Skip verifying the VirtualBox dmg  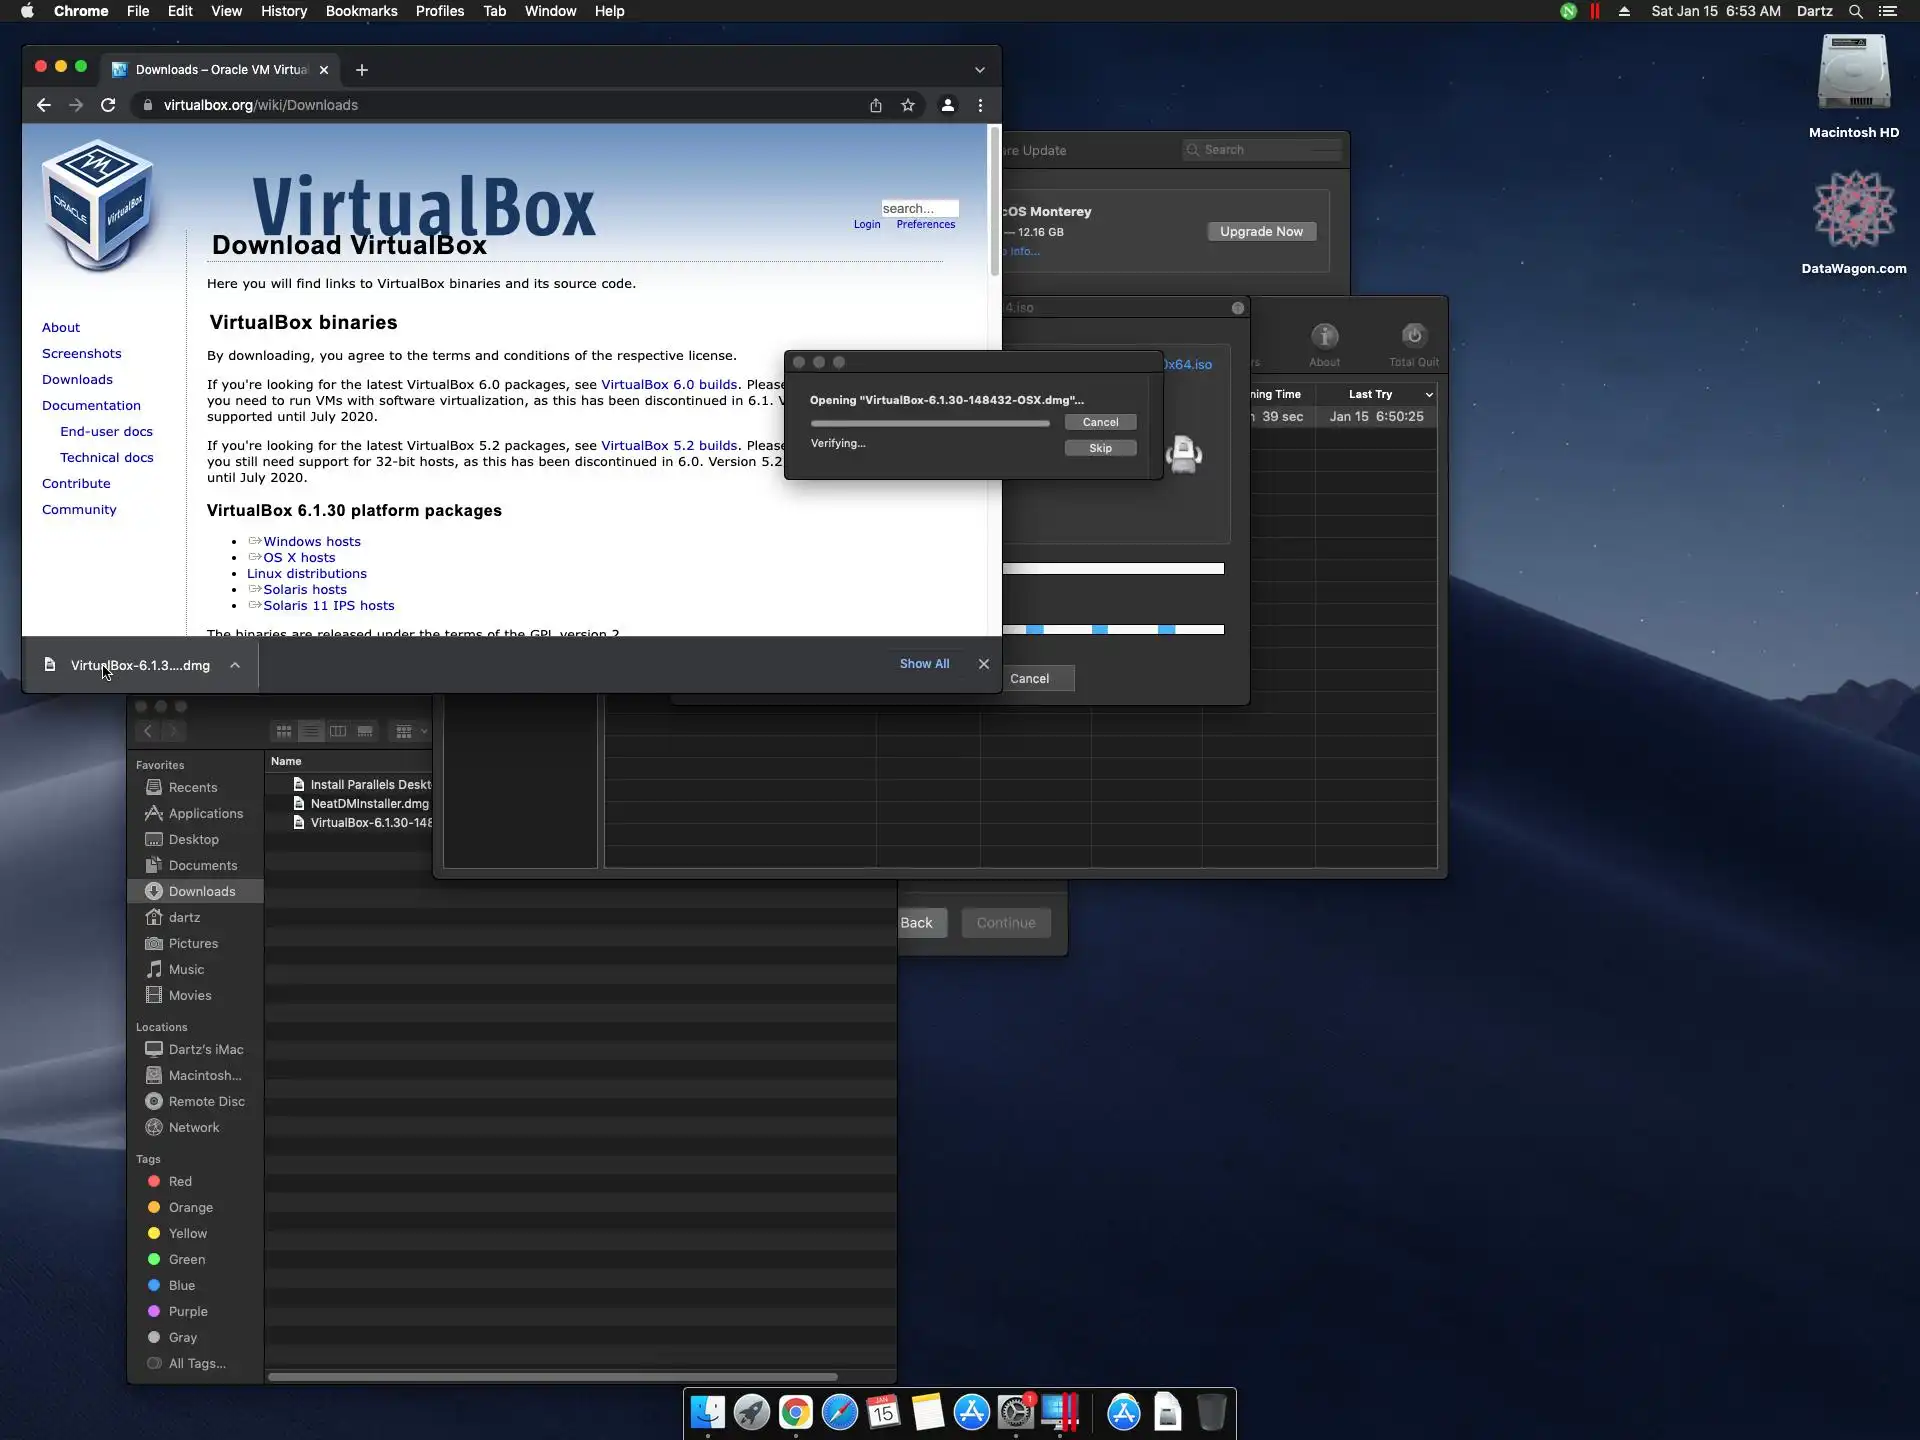pos(1100,448)
